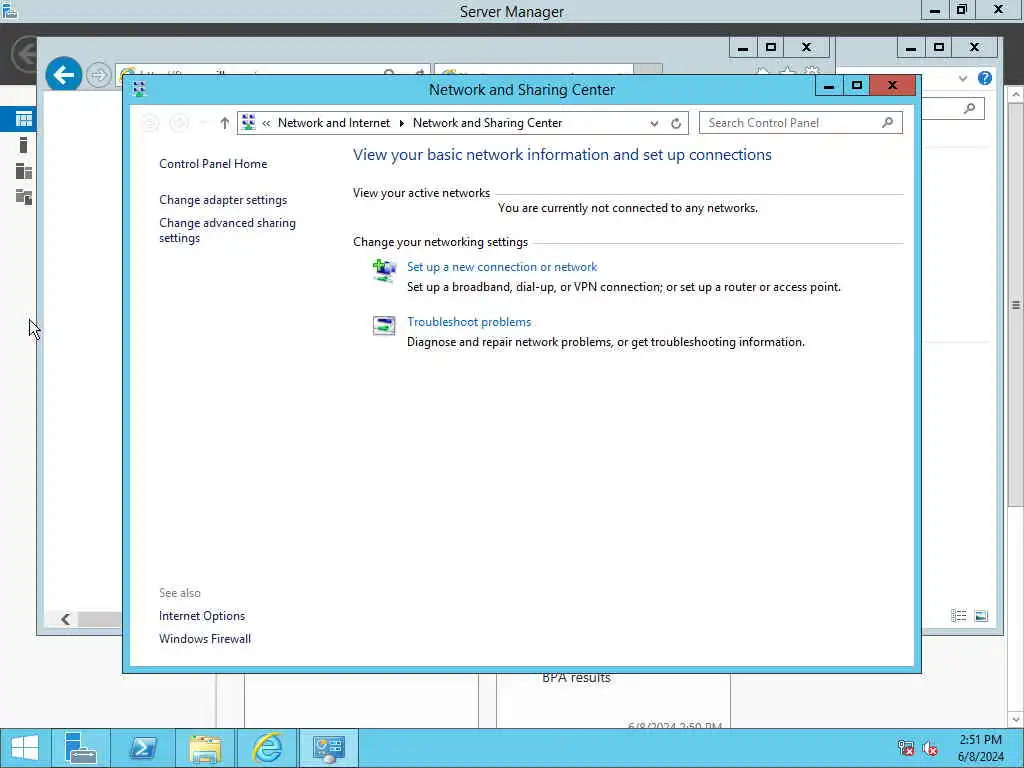Click the Troubleshoot problems icon
This screenshot has width=1024, height=768.
(x=384, y=325)
